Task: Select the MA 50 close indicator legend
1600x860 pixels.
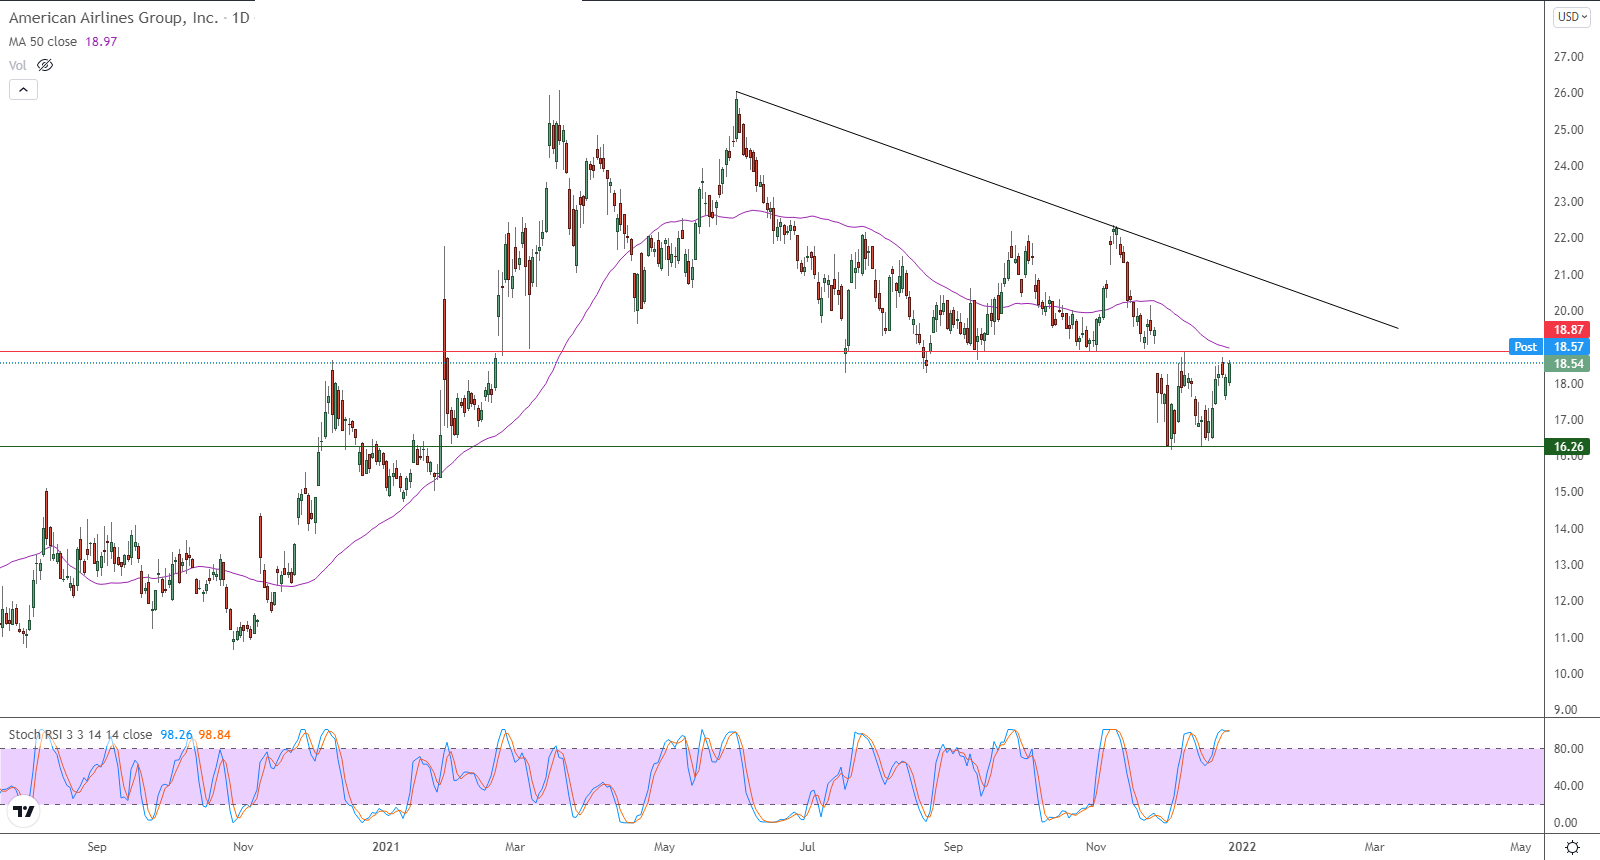Action: pos(43,42)
